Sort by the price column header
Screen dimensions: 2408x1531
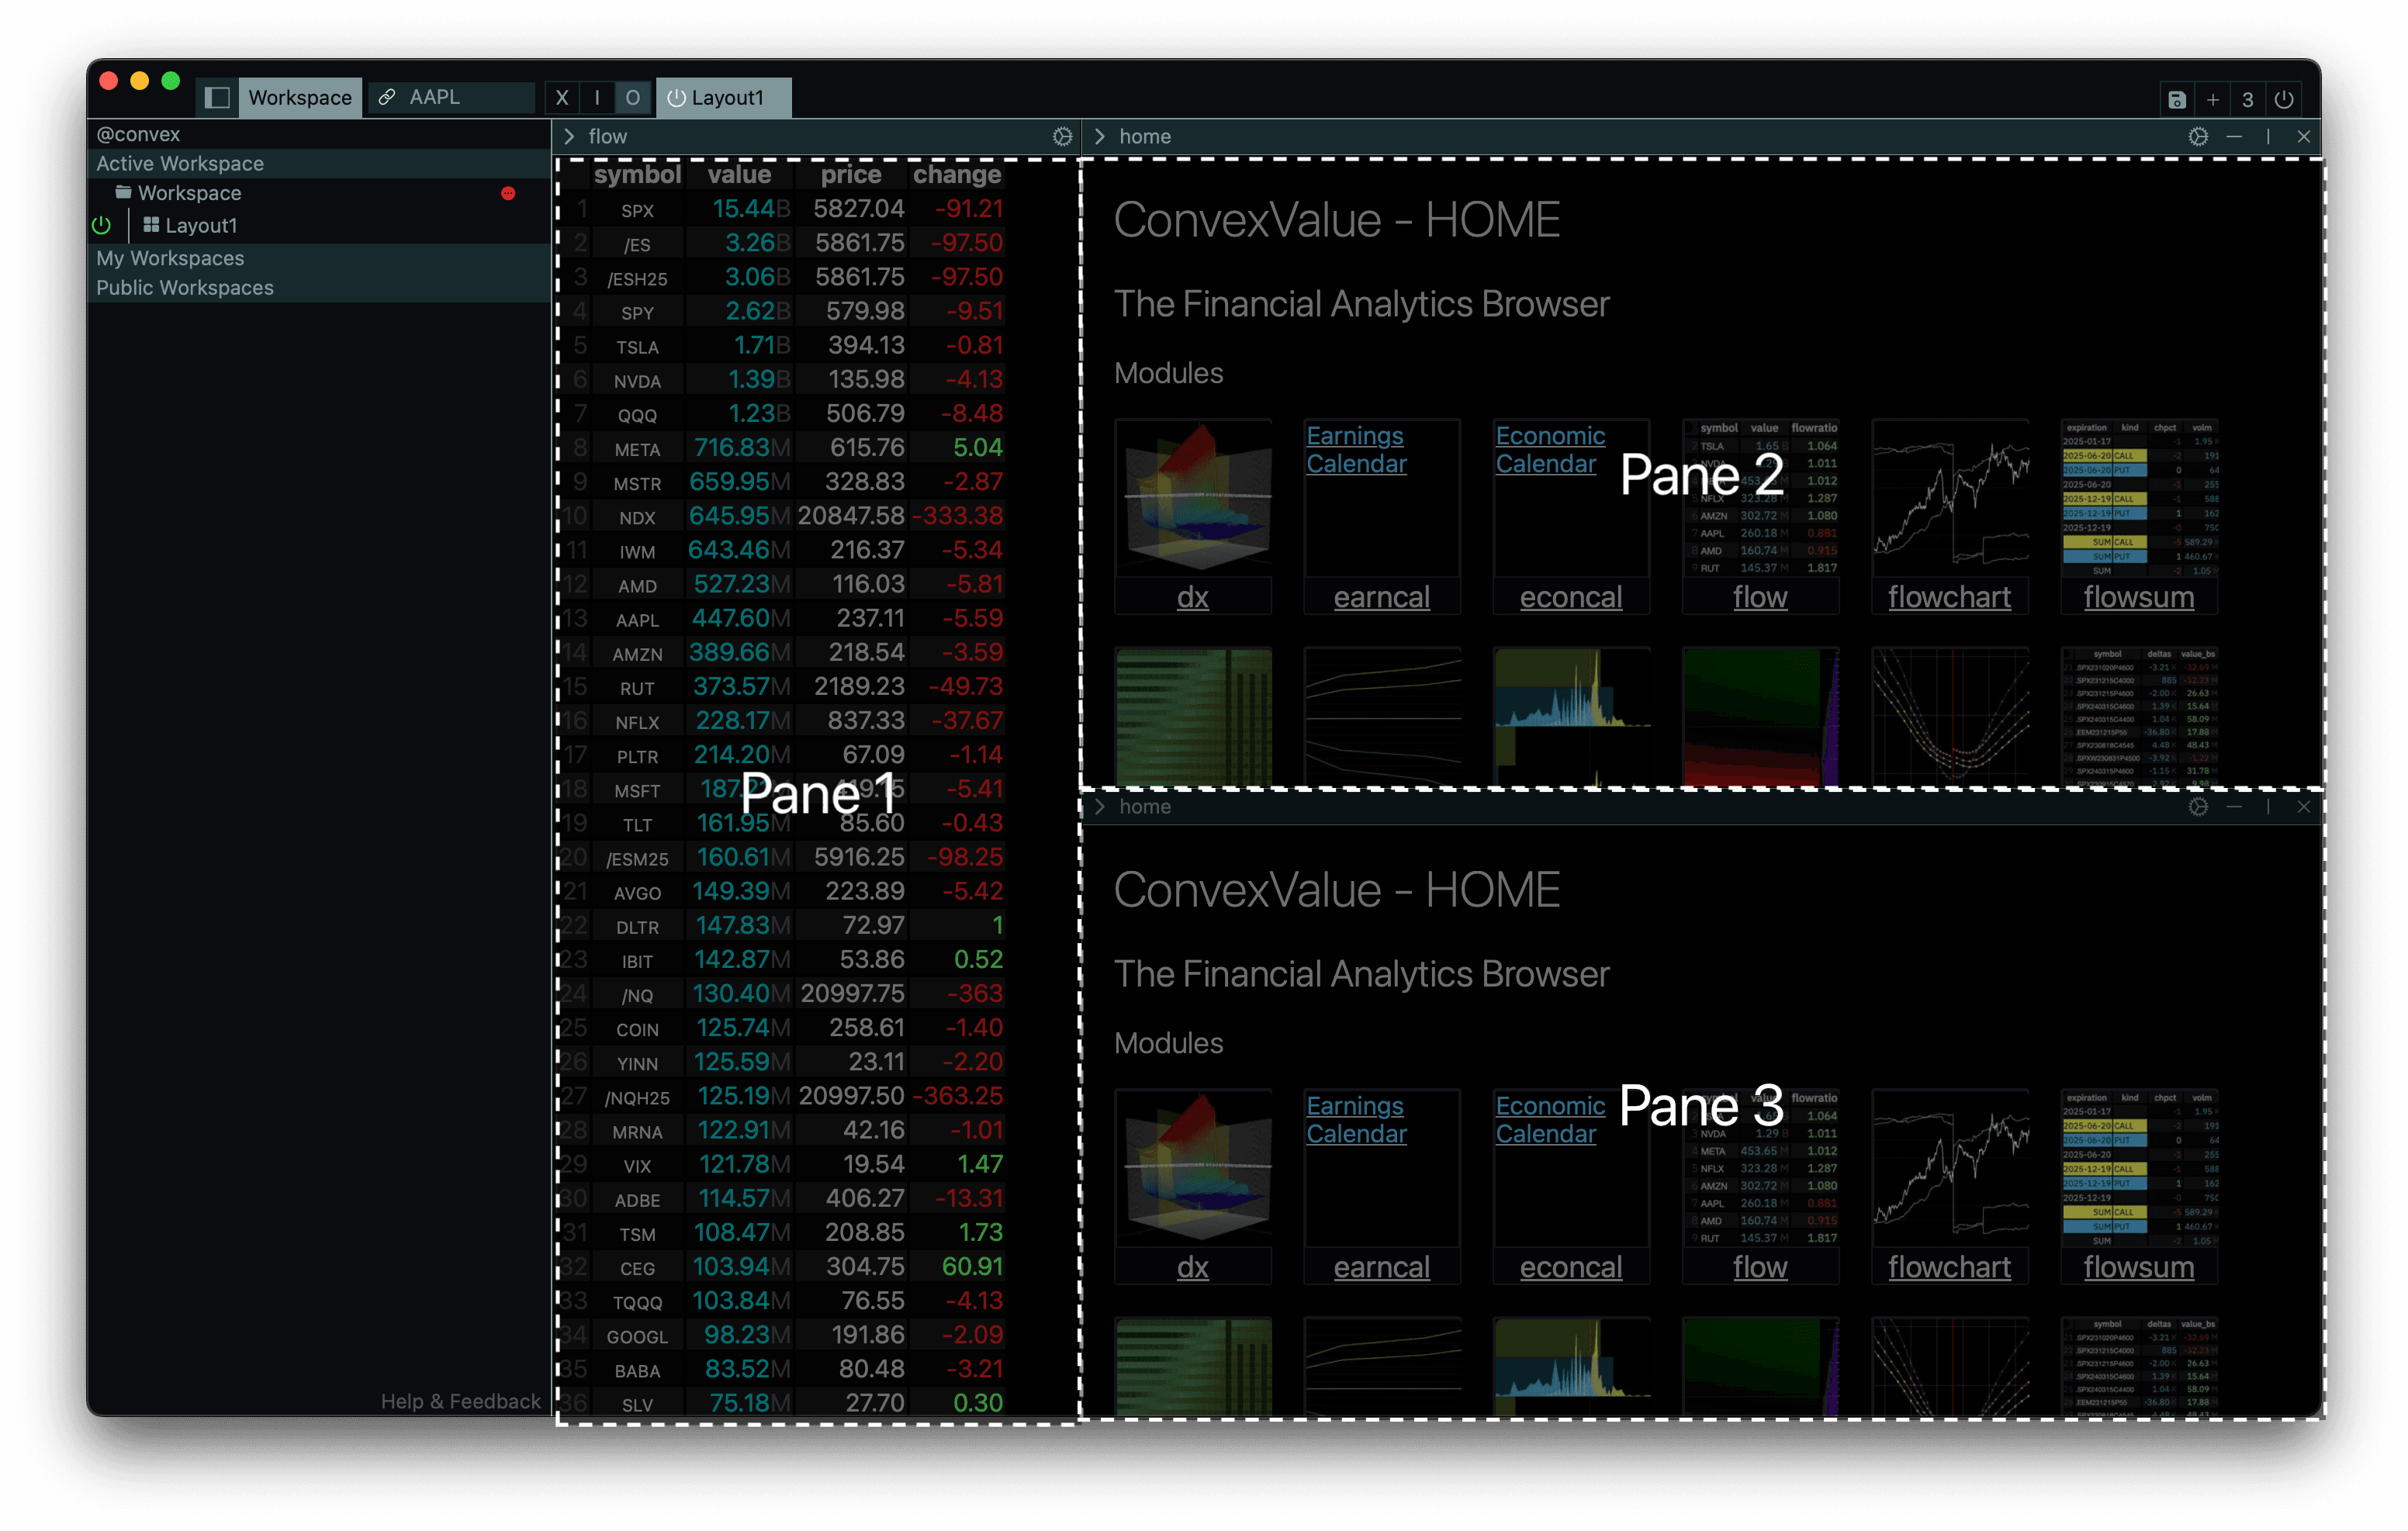point(851,175)
